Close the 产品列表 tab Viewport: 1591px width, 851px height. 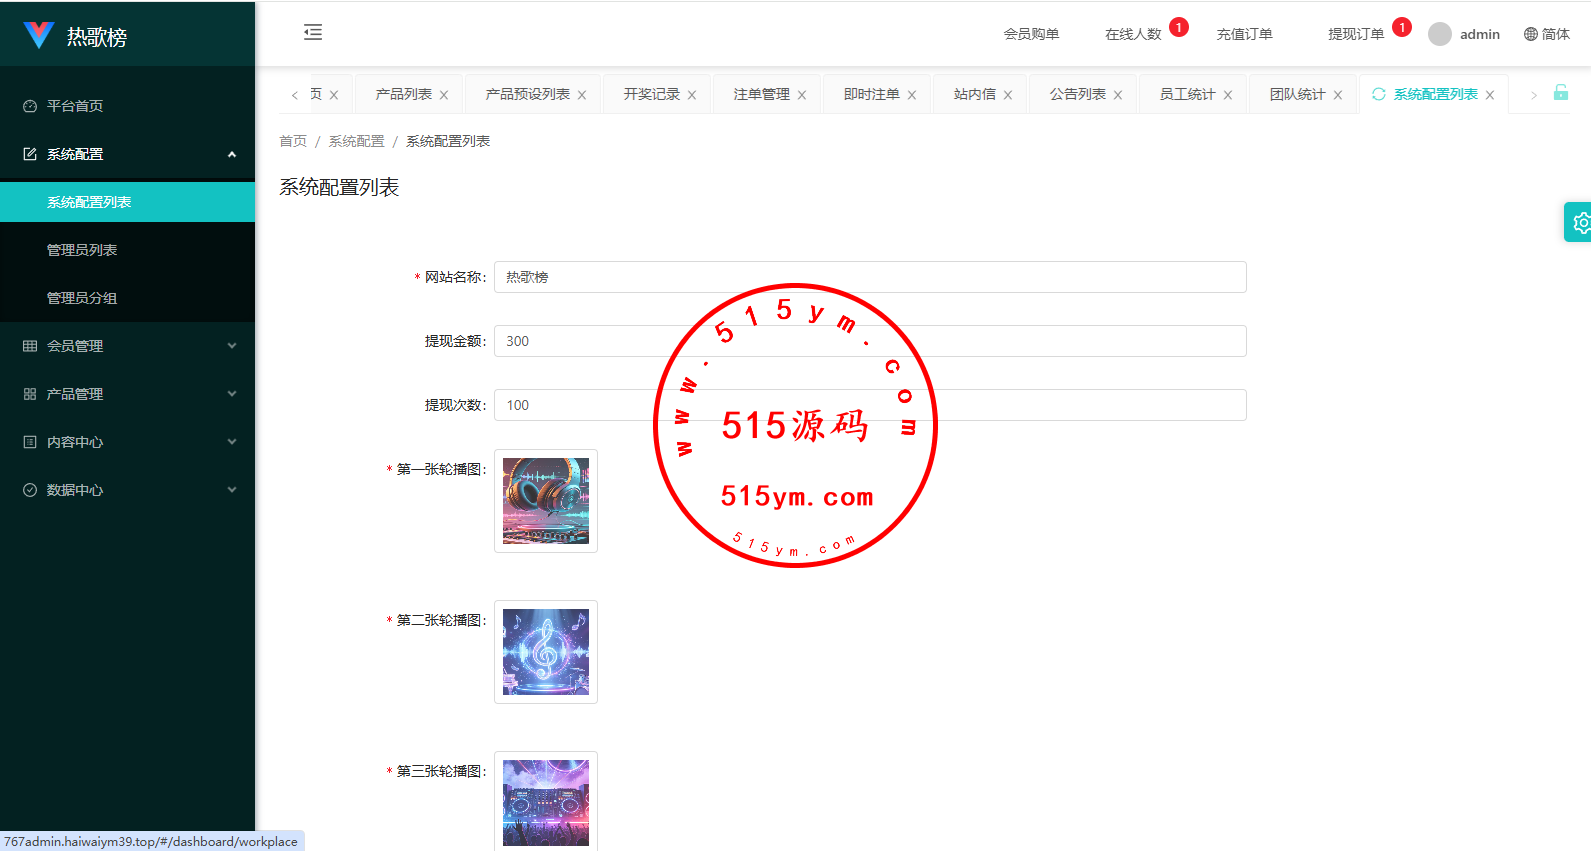(444, 95)
